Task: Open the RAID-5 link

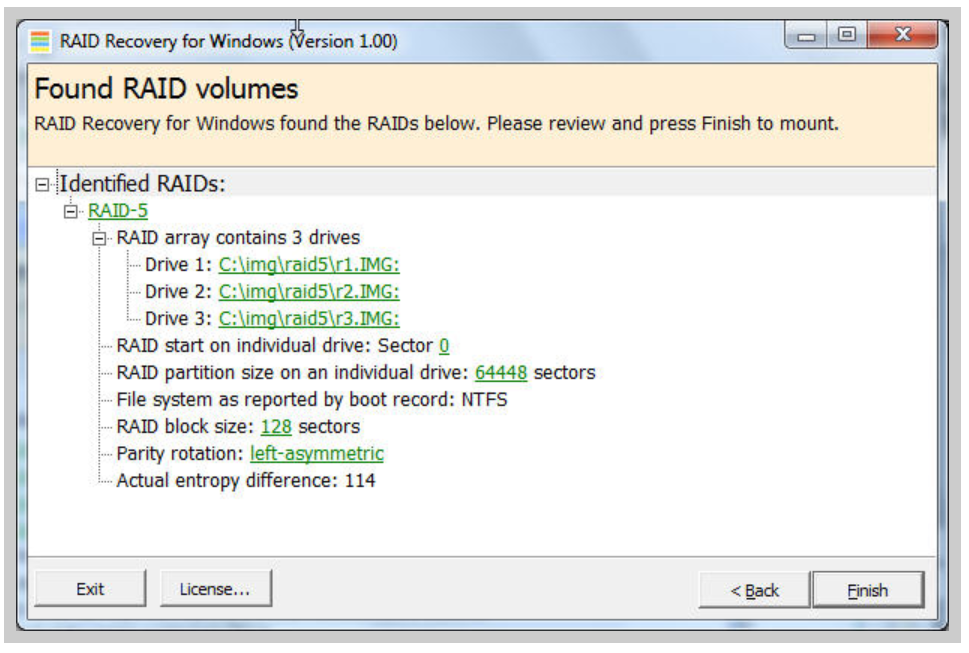Action: [x=118, y=211]
